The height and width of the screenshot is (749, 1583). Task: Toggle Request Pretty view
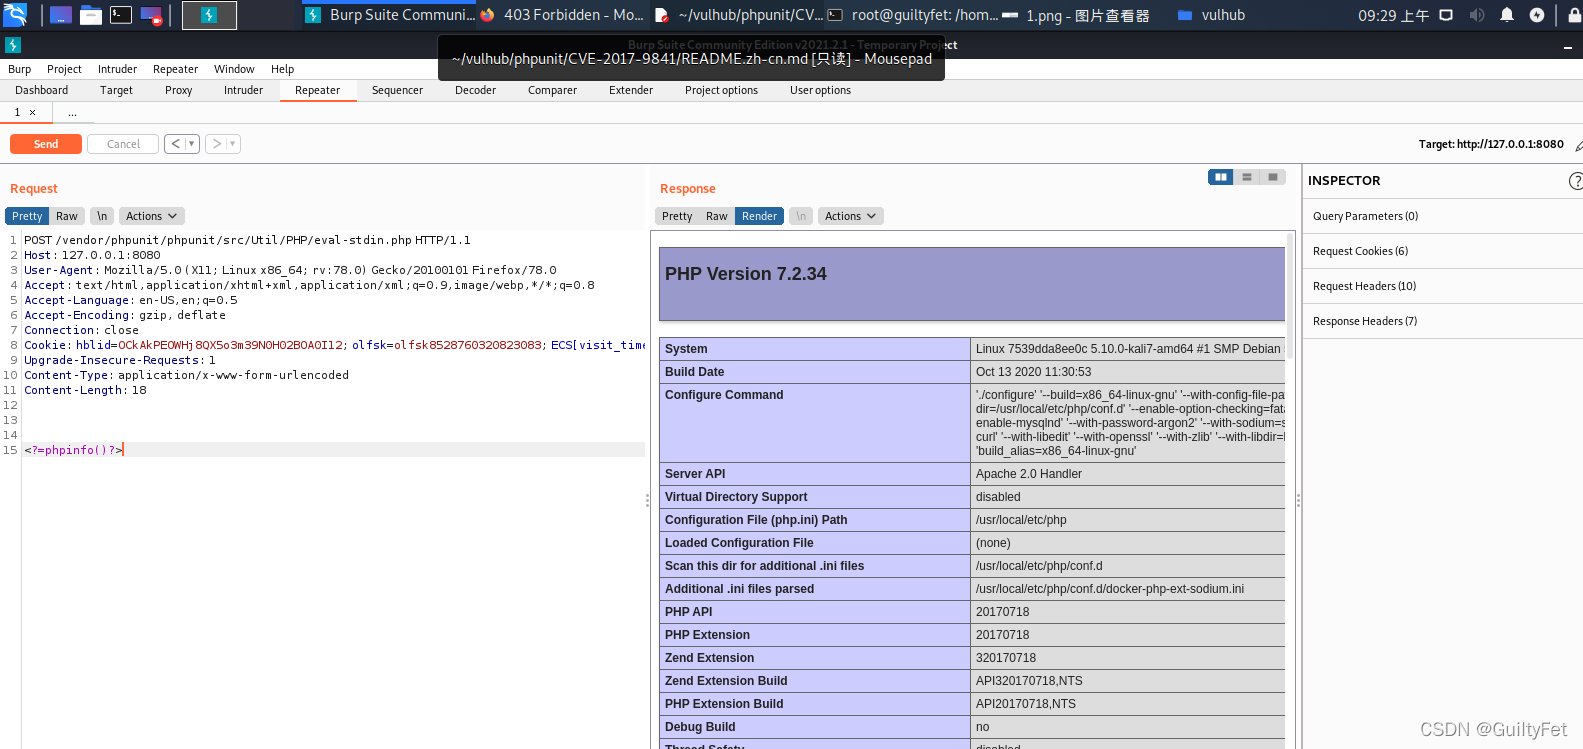pyautogui.click(x=27, y=216)
